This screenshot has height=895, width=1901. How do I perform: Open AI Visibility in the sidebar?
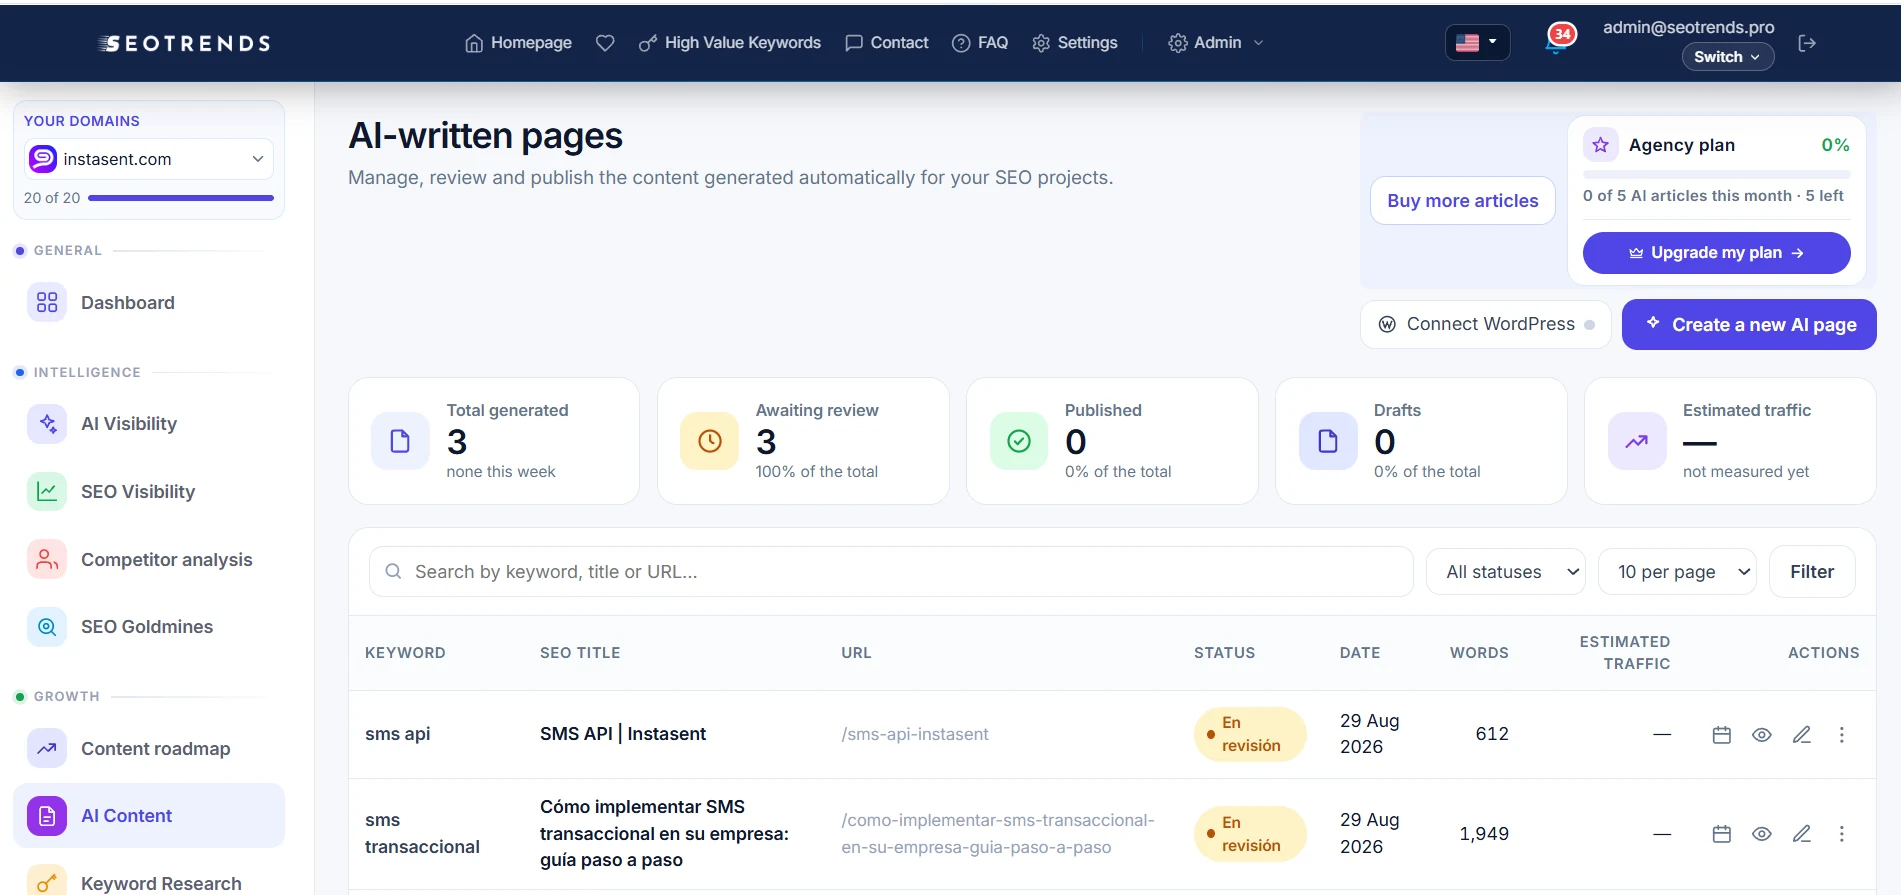coord(149,424)
